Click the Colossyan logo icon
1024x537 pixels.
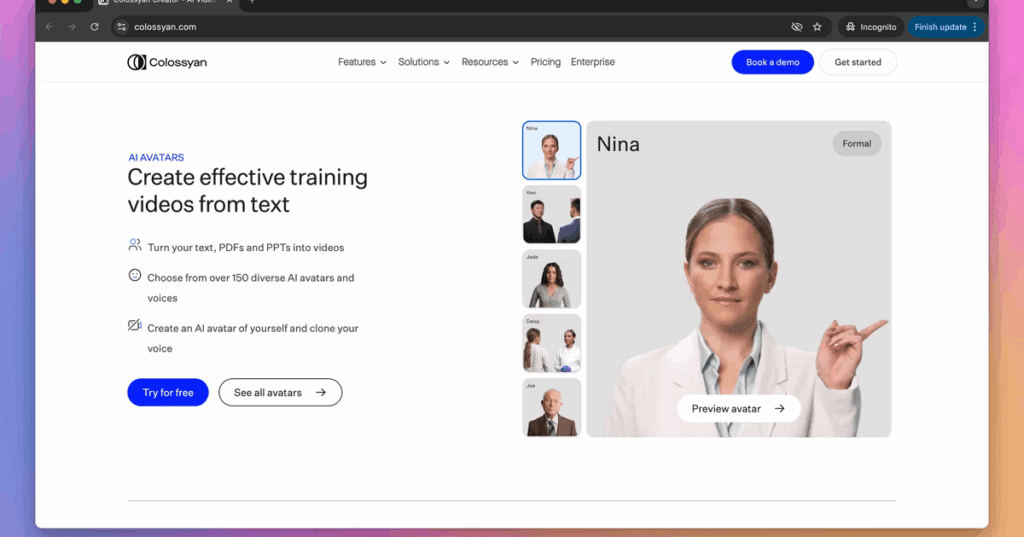137,62
